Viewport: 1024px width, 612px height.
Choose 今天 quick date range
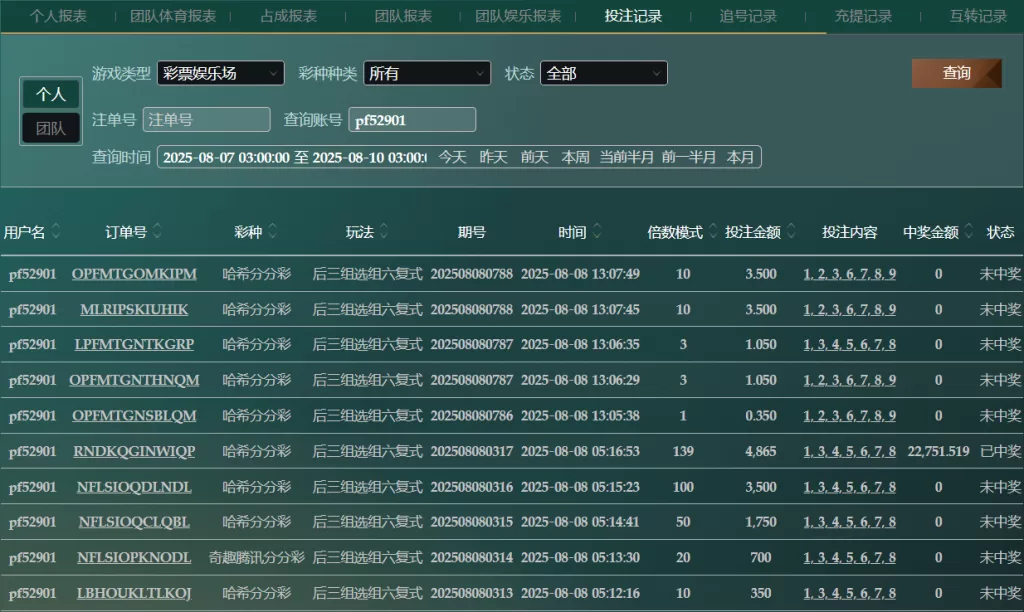tap(452, 157)
